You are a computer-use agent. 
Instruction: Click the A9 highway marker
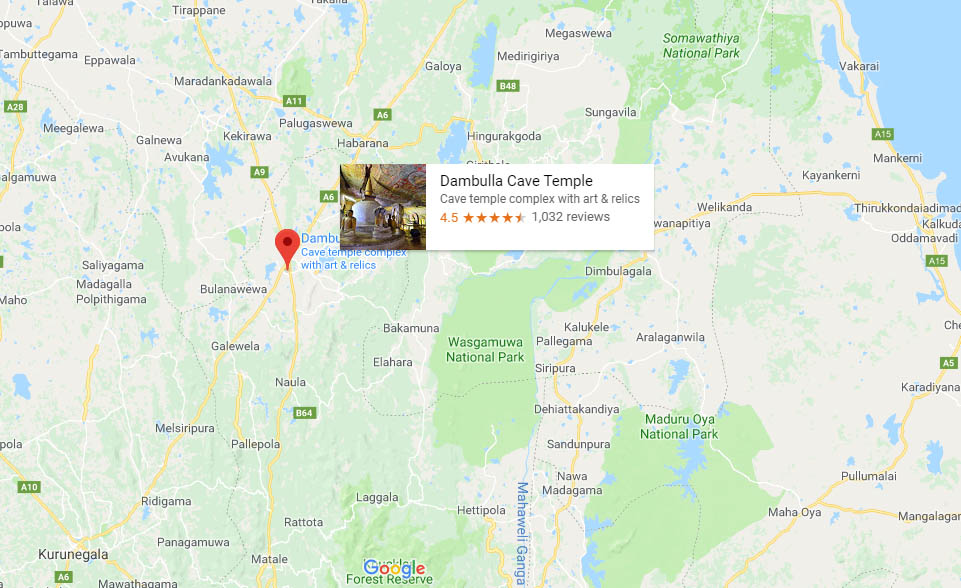[260, 172]
